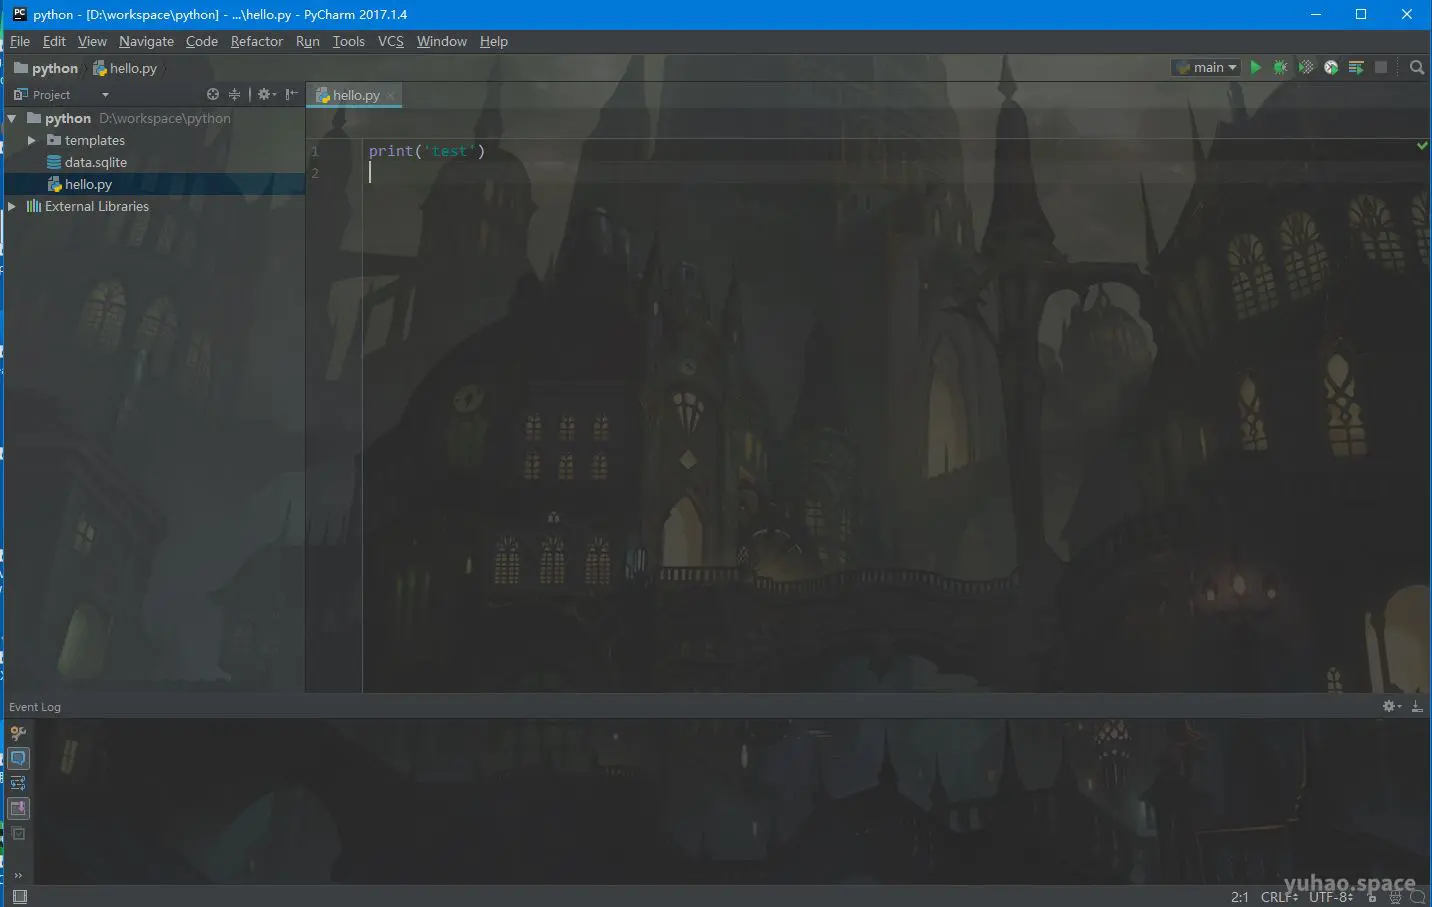The image size is (1432, 907).
Task: Open Search Everywhere with the magnifier icon
Action: coord(1417,67)
